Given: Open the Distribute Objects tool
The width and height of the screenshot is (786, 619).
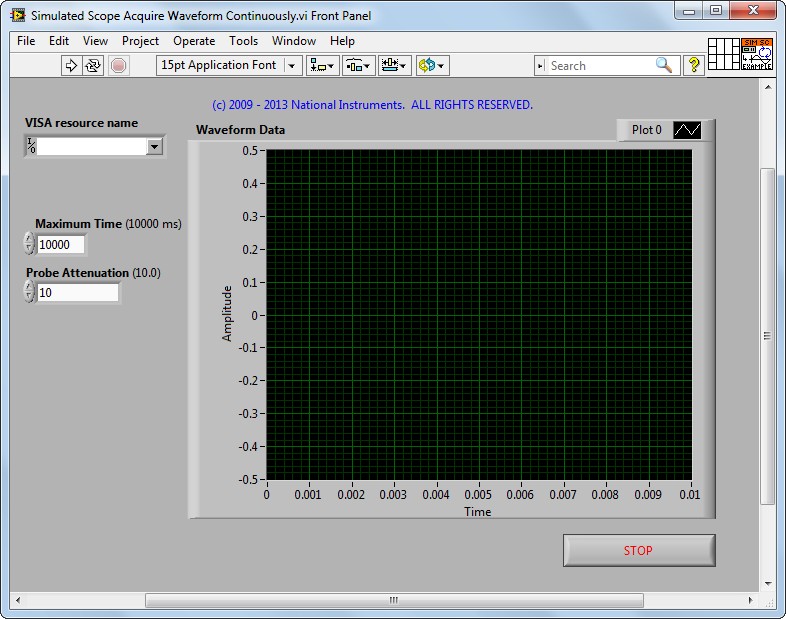Looking at the screenshot, I should pyautogui.click(x=358, y=65).
